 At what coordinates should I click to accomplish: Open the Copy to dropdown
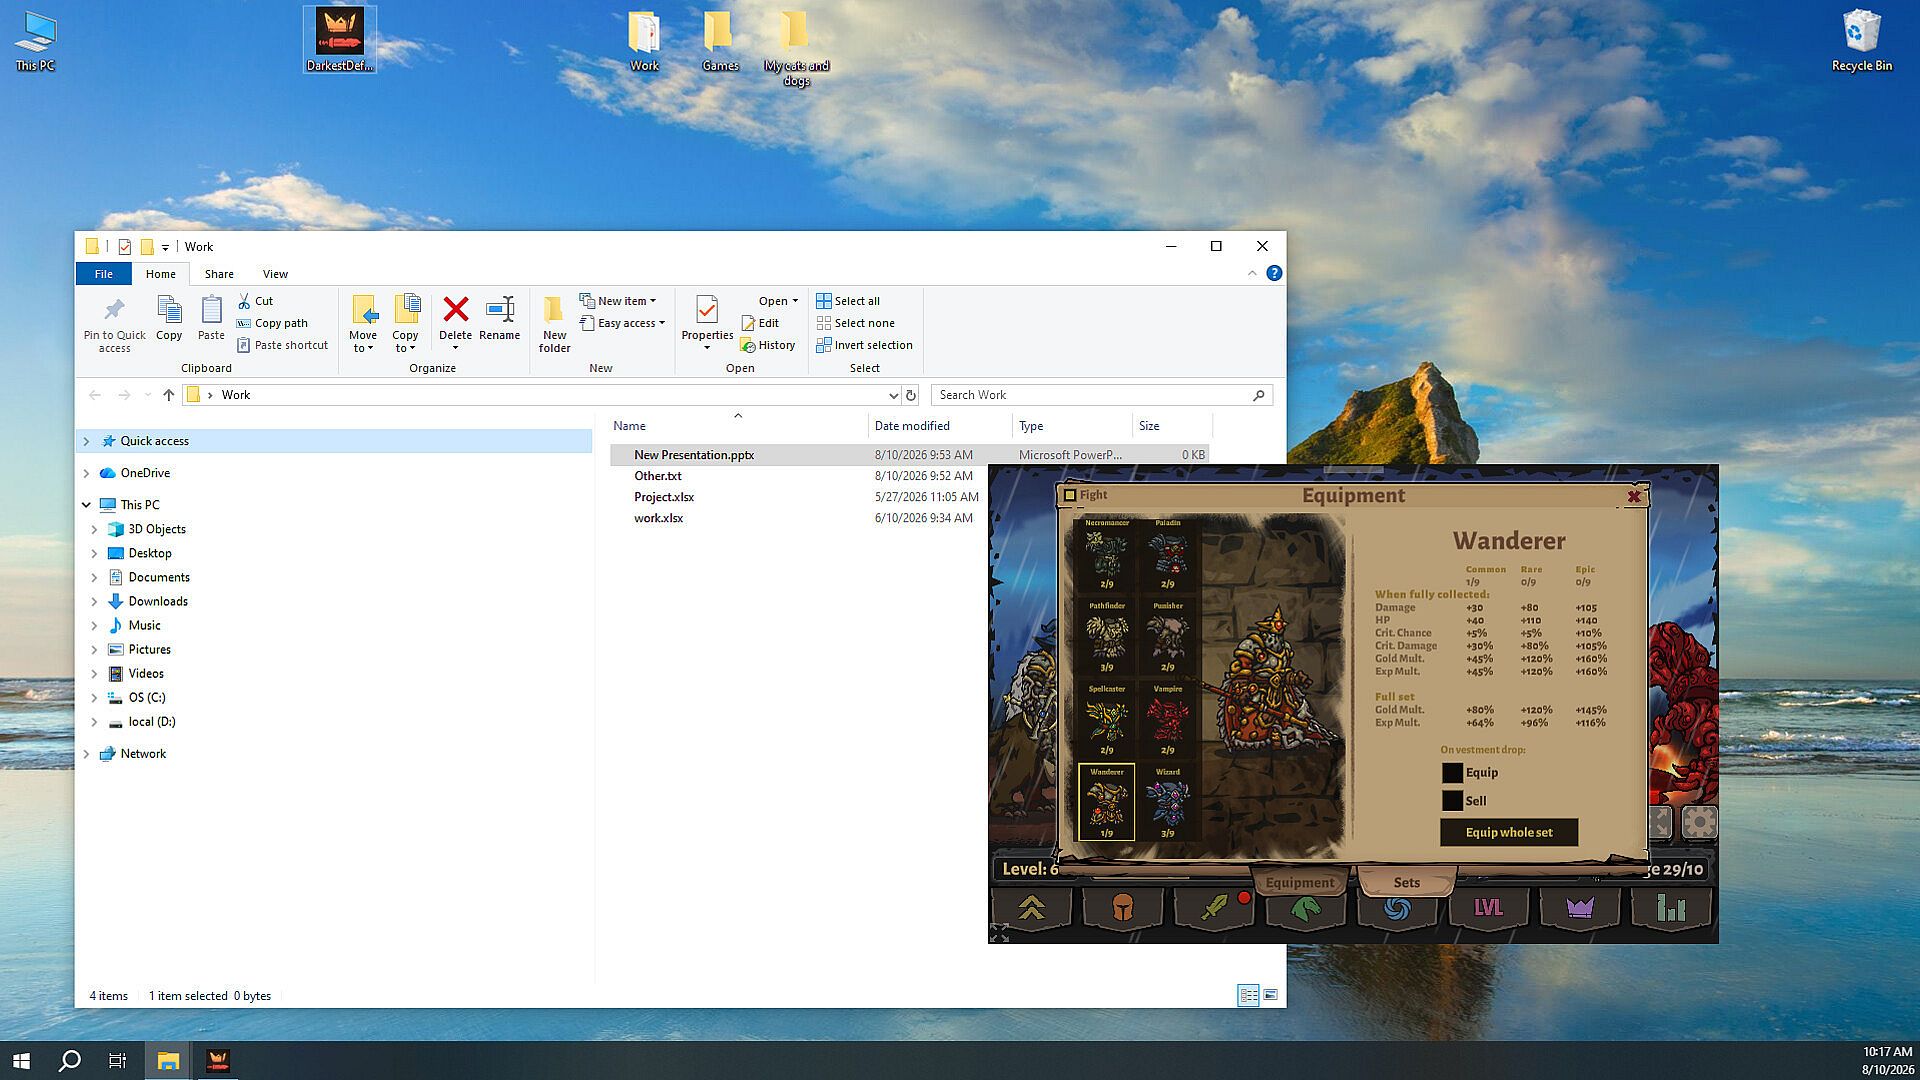pyautogui.click(x=405, y=324)
